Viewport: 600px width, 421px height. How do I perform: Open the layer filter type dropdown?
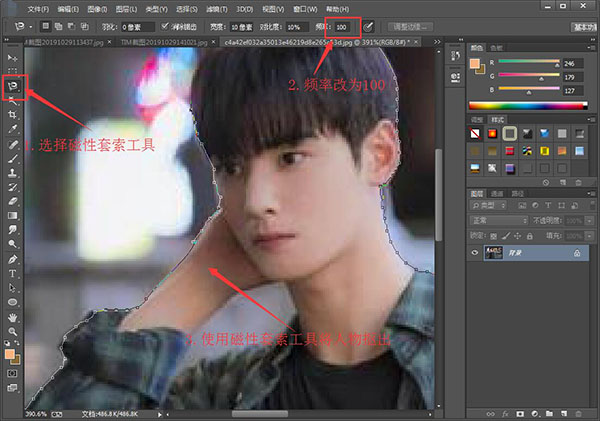point(488,206)
